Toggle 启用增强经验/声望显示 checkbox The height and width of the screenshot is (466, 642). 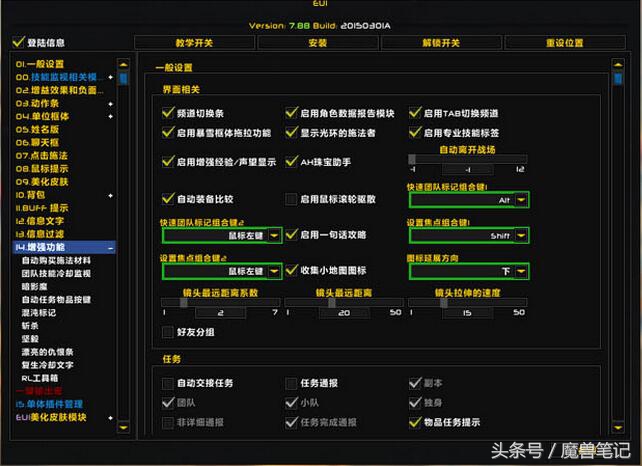tap(168, 161)
